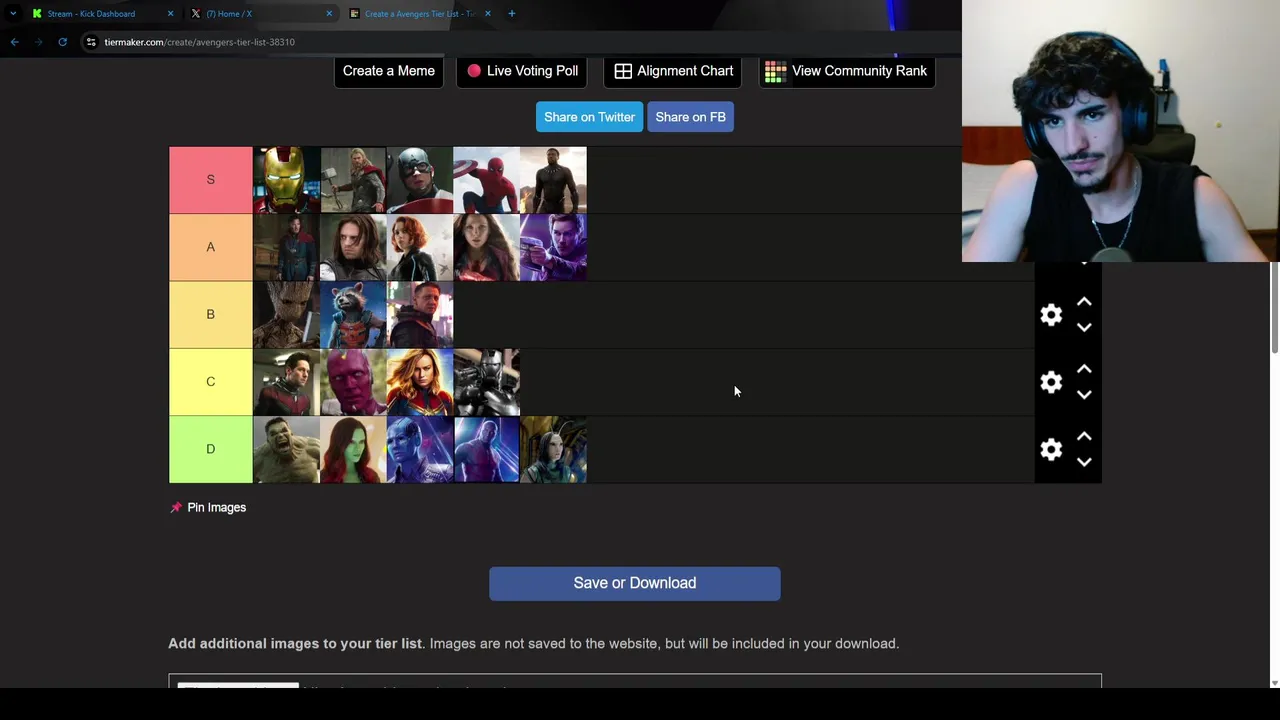
Task: Select Captain America image in S tier
Action: [x=420, y=180]
